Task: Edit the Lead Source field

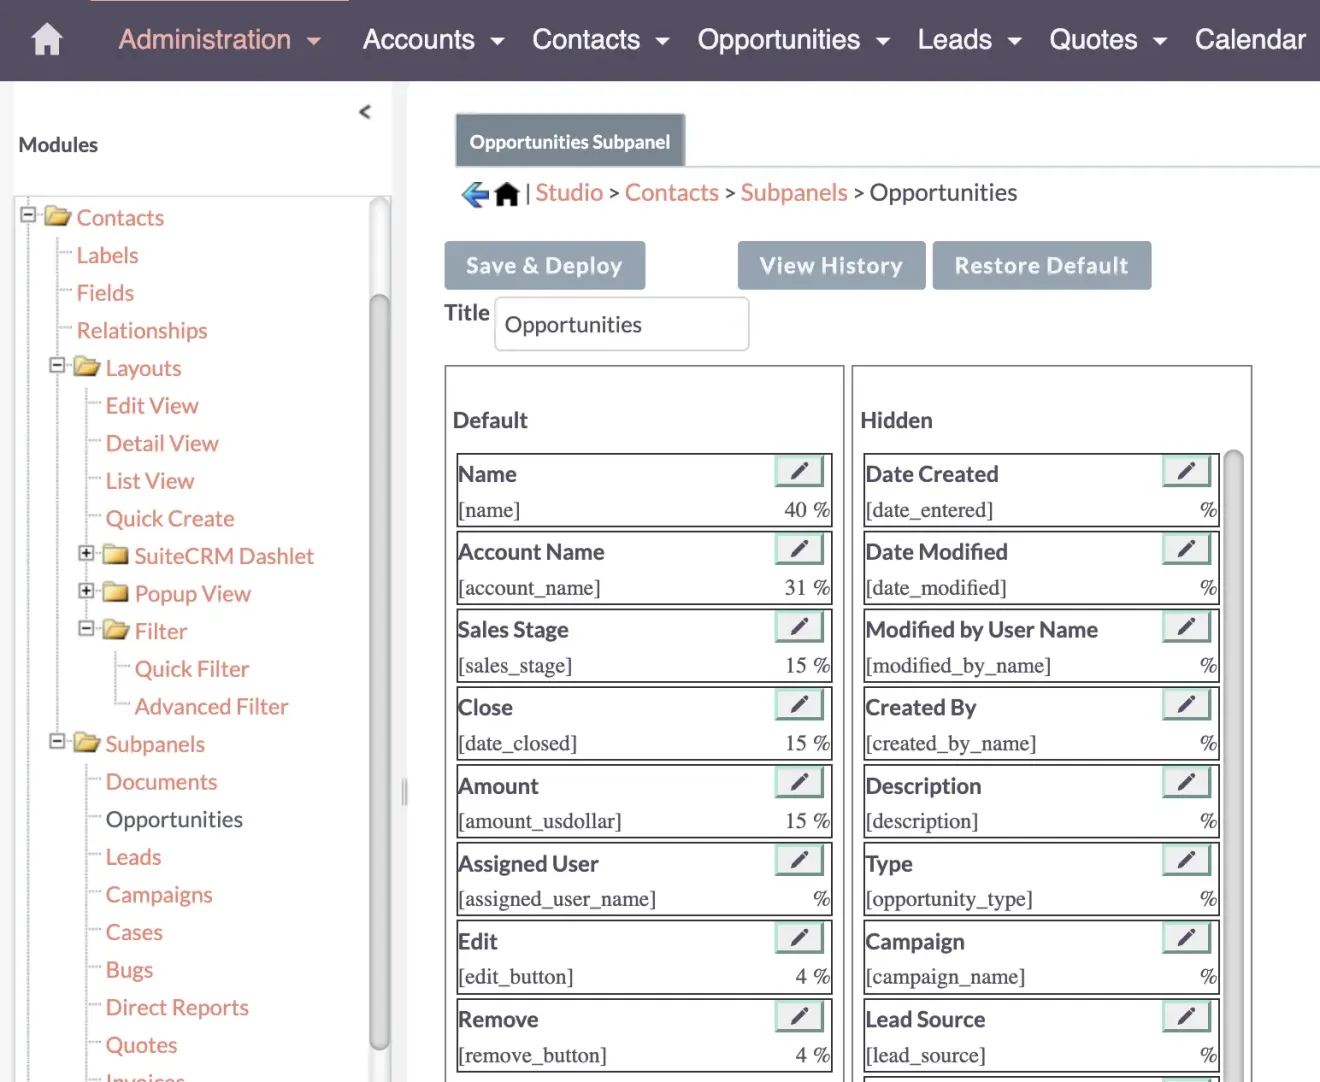Action: [x=1185, y=1015]
